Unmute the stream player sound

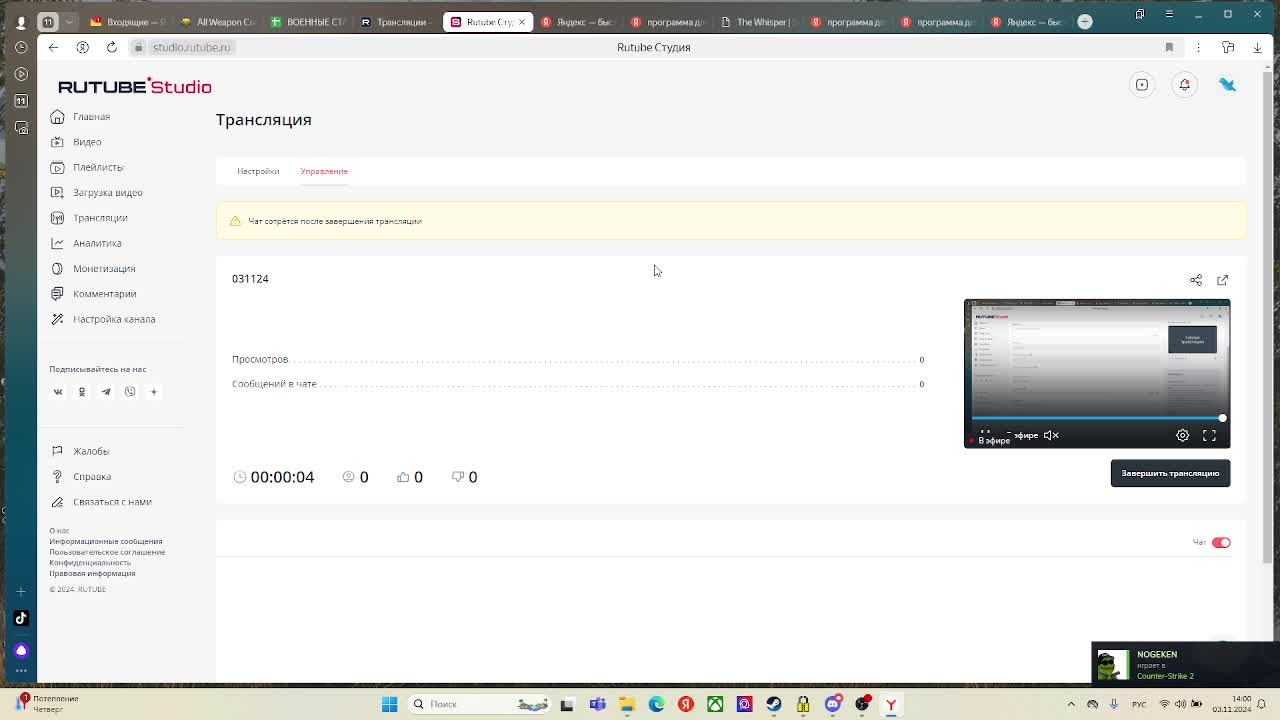(1051, 435)
